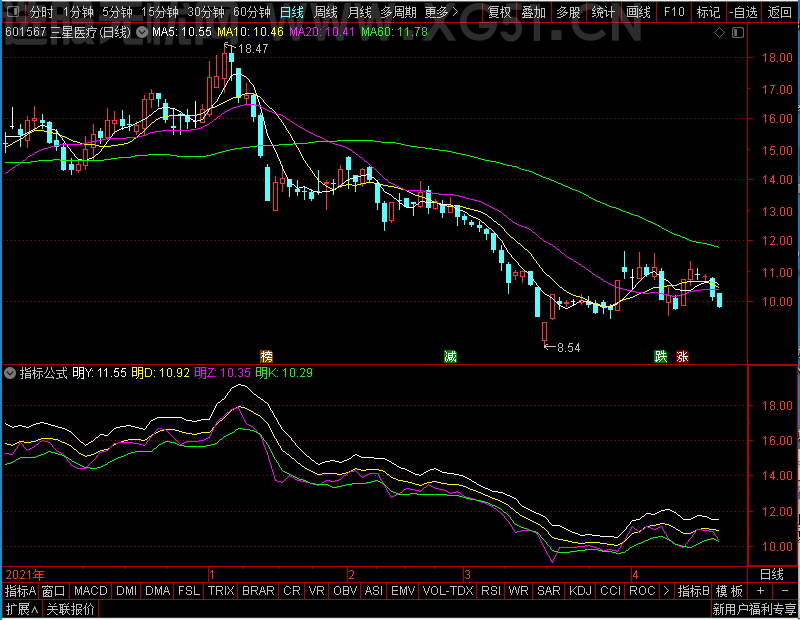This screenshot has width=800, height=620.
Task: Click the red 涨 marker
Action: tap(682, 356)
